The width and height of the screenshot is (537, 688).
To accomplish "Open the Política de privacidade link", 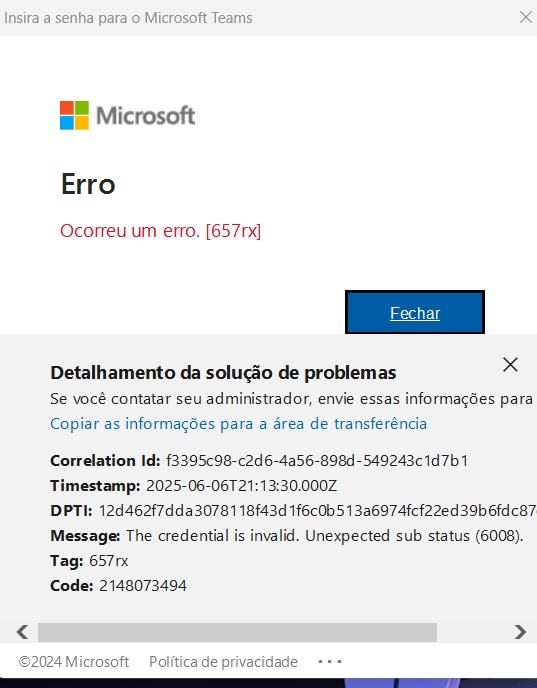I will pyautogui.click(x=223, y=662).
